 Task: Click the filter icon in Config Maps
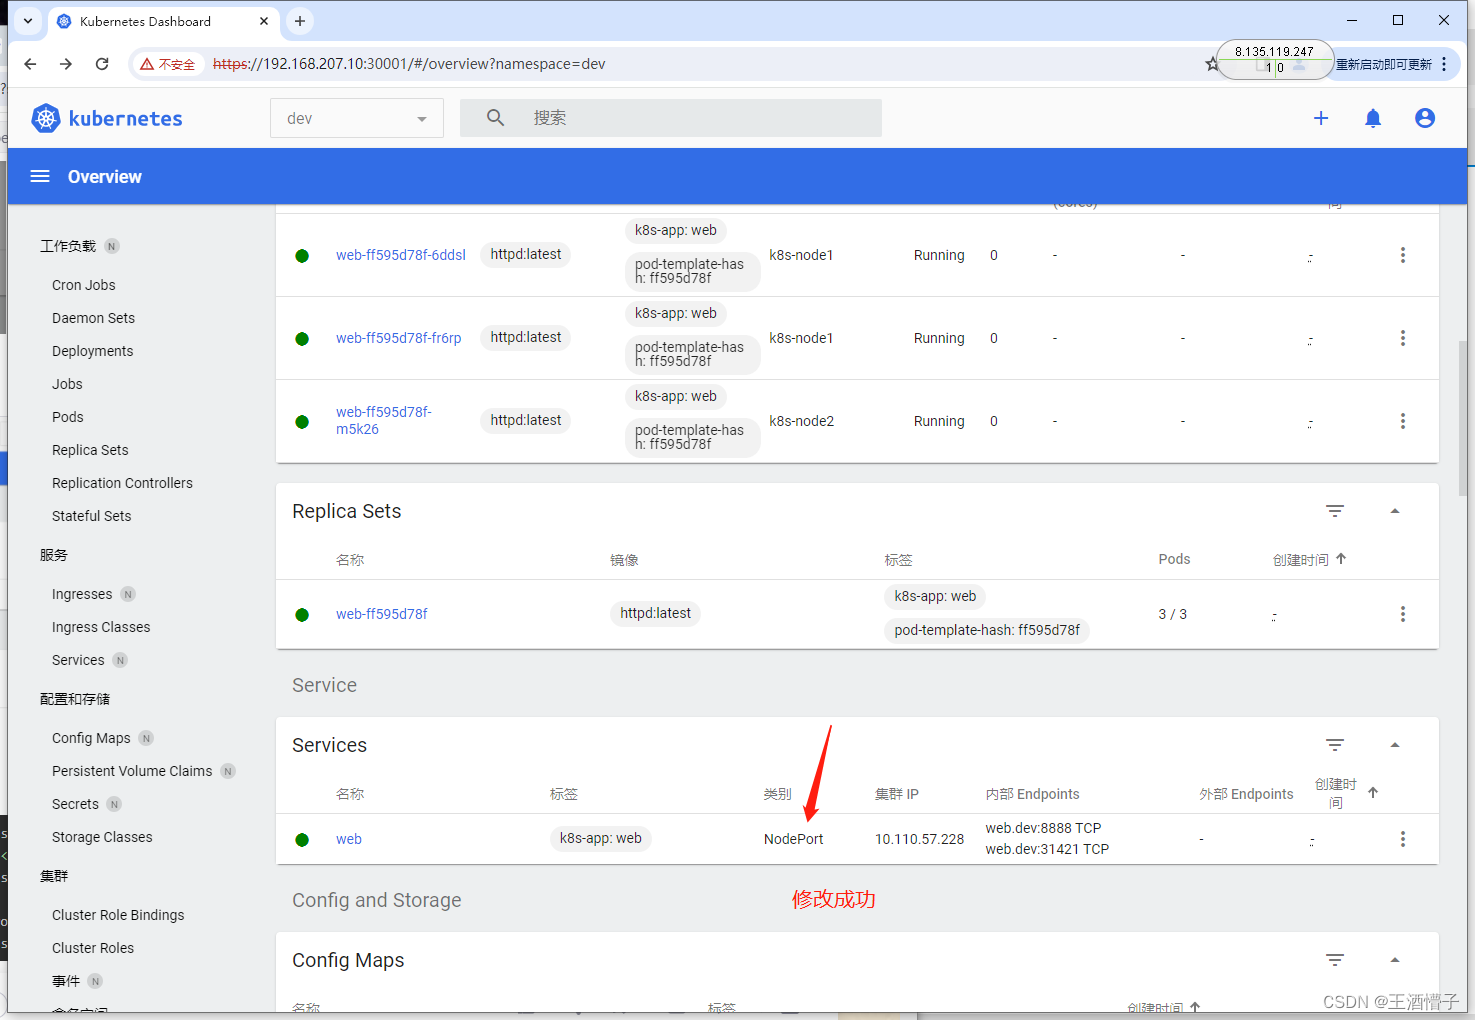(x=1335, y=960)
